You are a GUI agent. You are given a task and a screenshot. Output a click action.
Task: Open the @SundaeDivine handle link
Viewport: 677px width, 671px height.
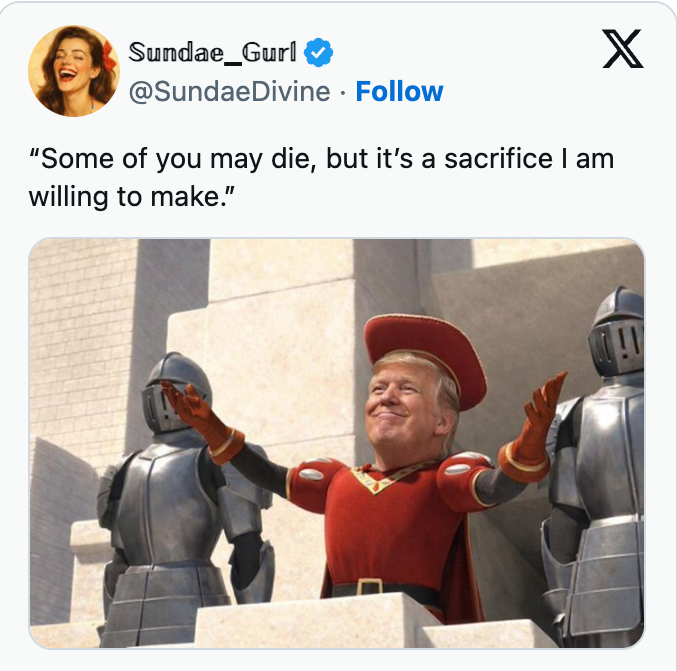(x=230, y=92)
